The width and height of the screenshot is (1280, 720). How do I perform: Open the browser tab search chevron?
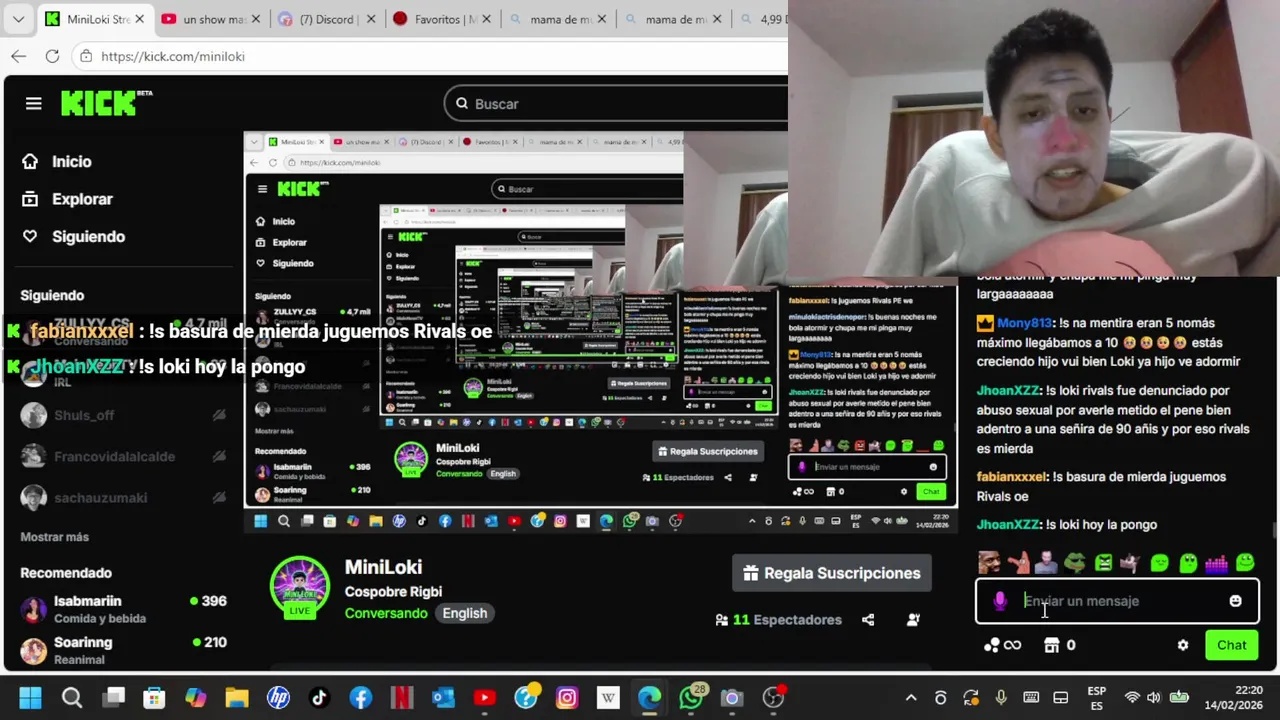18,19
